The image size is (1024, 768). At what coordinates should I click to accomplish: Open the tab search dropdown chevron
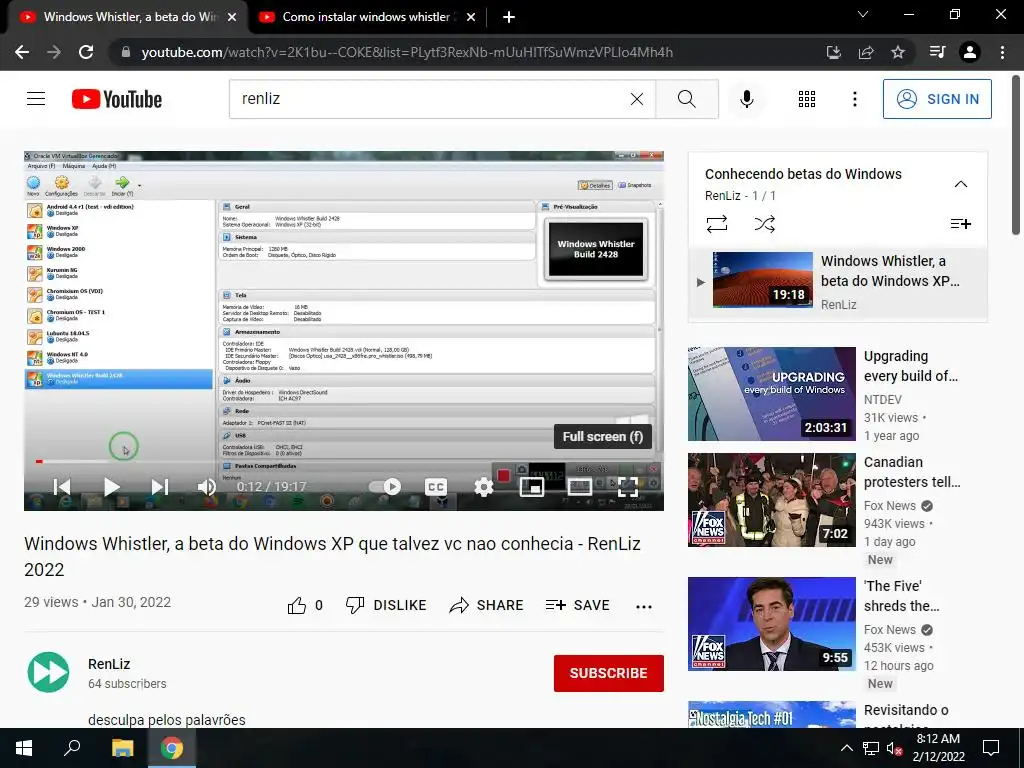pyautogui.click(x=863, y=14)
